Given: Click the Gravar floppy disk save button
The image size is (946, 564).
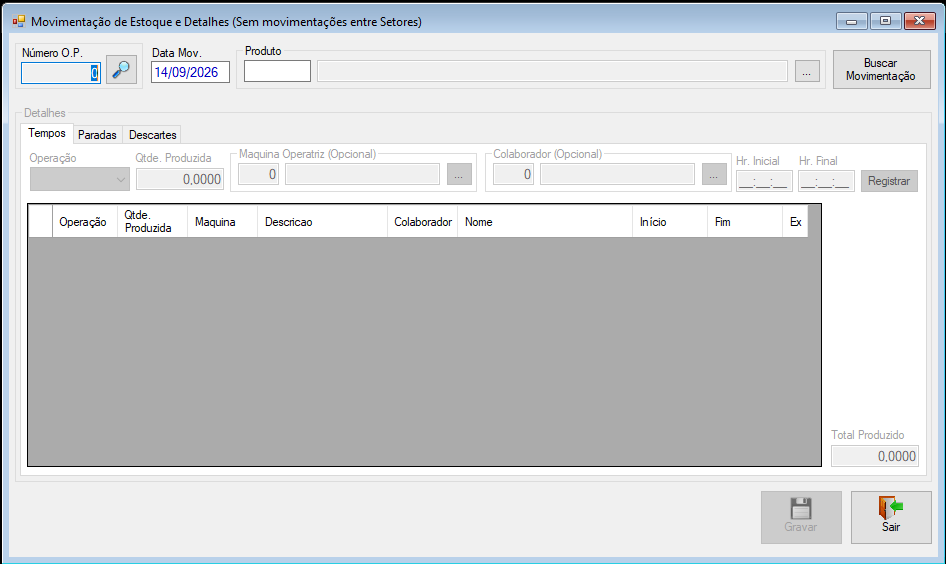Looking at the screenshot, I should [x=801, y=517].
